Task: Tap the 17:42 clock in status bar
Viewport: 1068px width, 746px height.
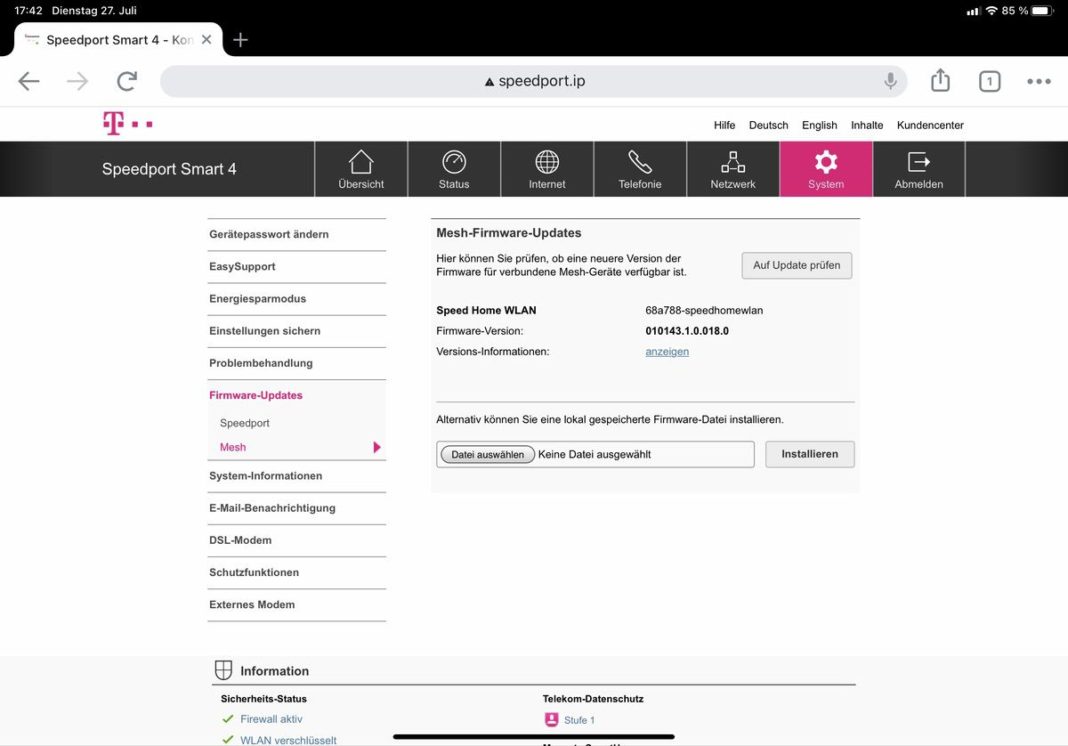Action: [x=28, y=10]
